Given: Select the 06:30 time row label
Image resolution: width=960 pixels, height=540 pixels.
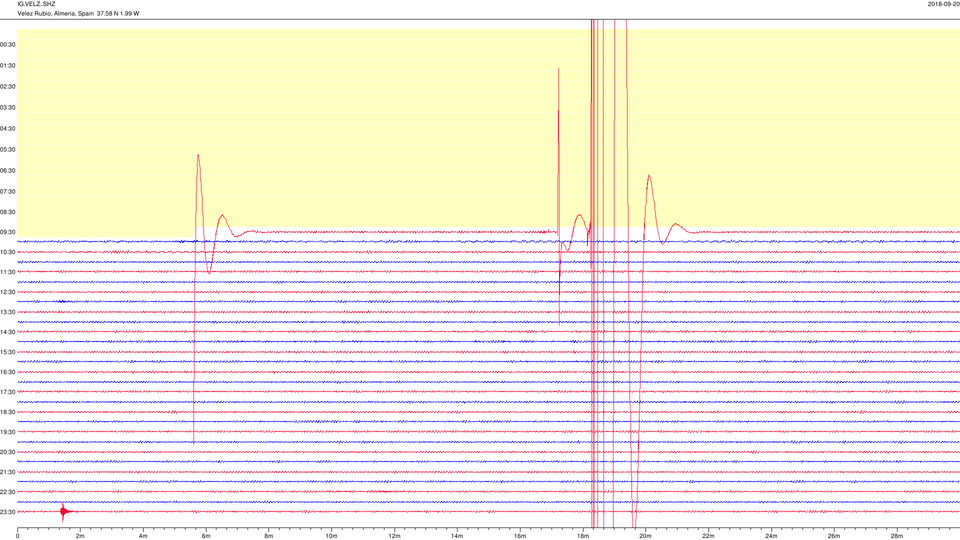Looking at the screenshot, I should pyautogui.click(x=7, y=171).
